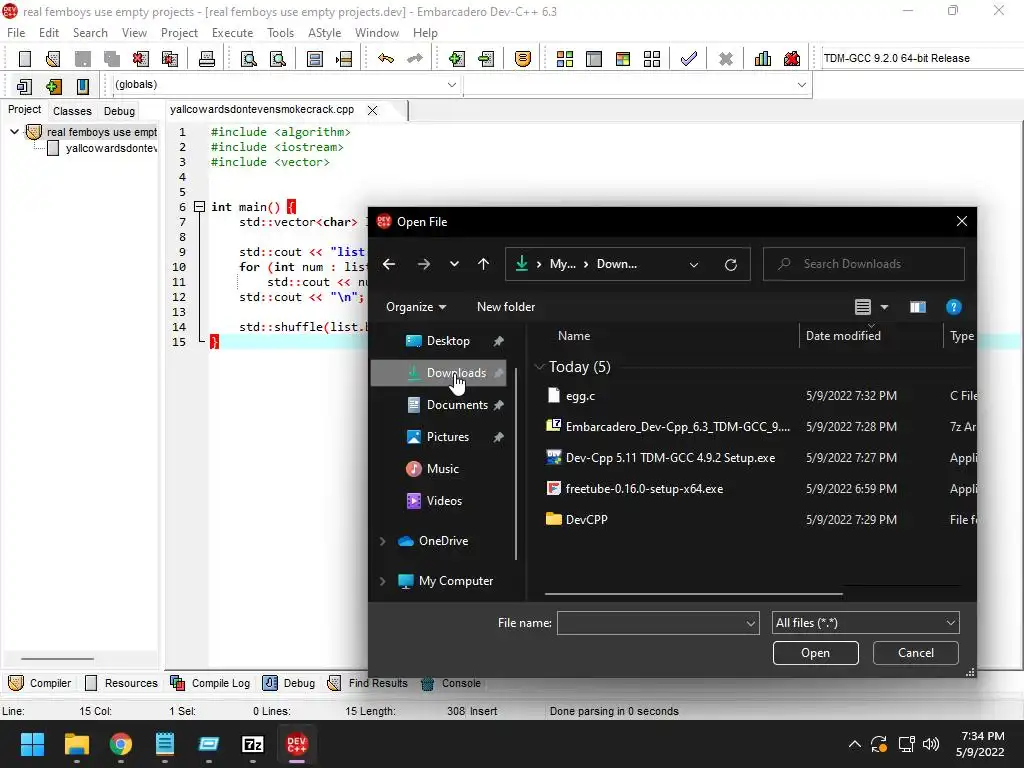
Task: Collapse the real femboys project tree node
Action: click(x=14, y=132)
